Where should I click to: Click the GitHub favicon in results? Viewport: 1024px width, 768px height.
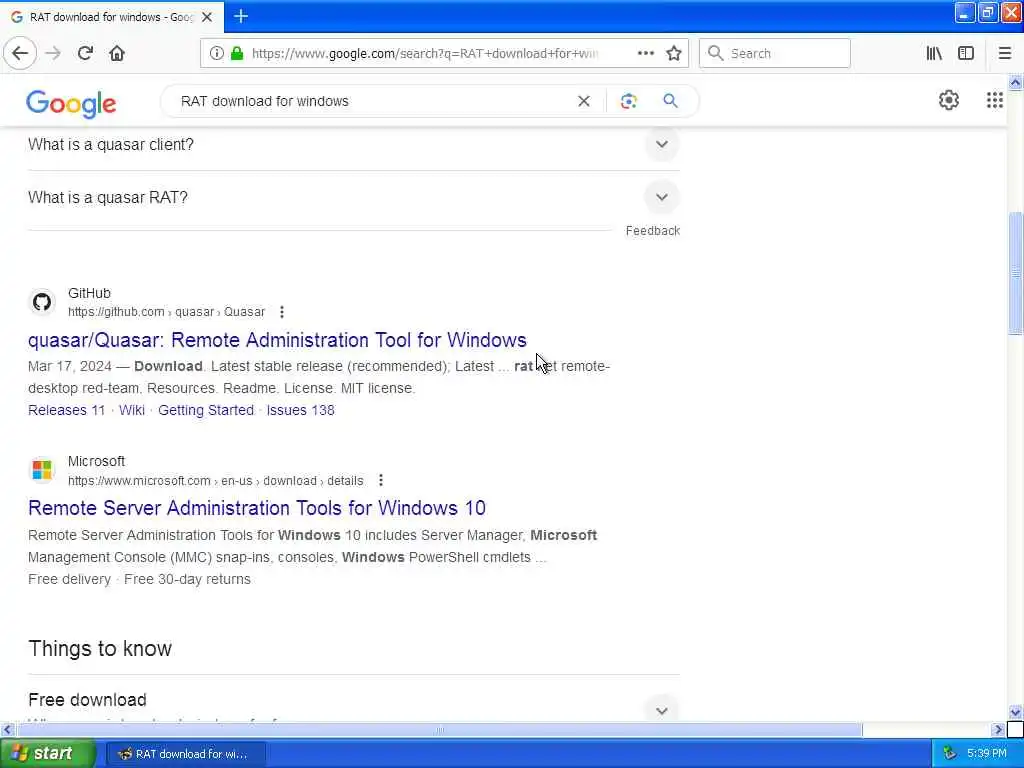coord(42,302)
